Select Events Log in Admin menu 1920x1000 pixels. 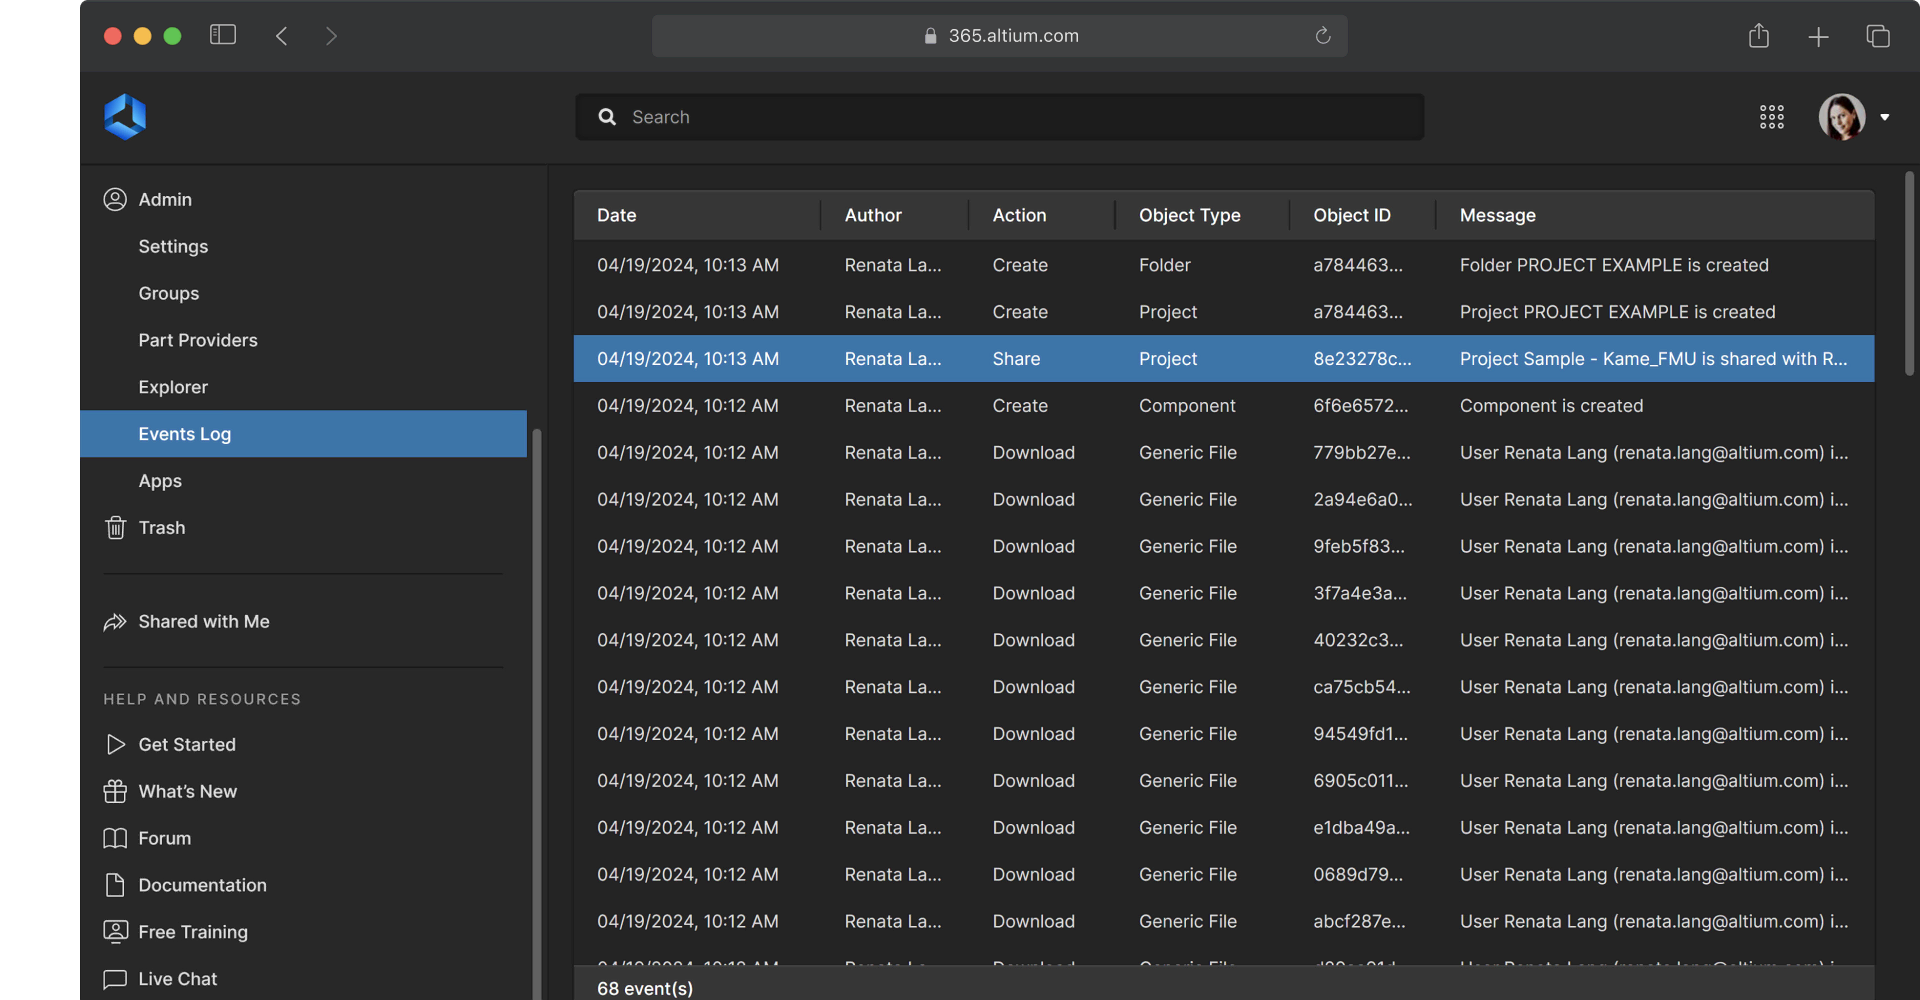[x=185, y=434]
